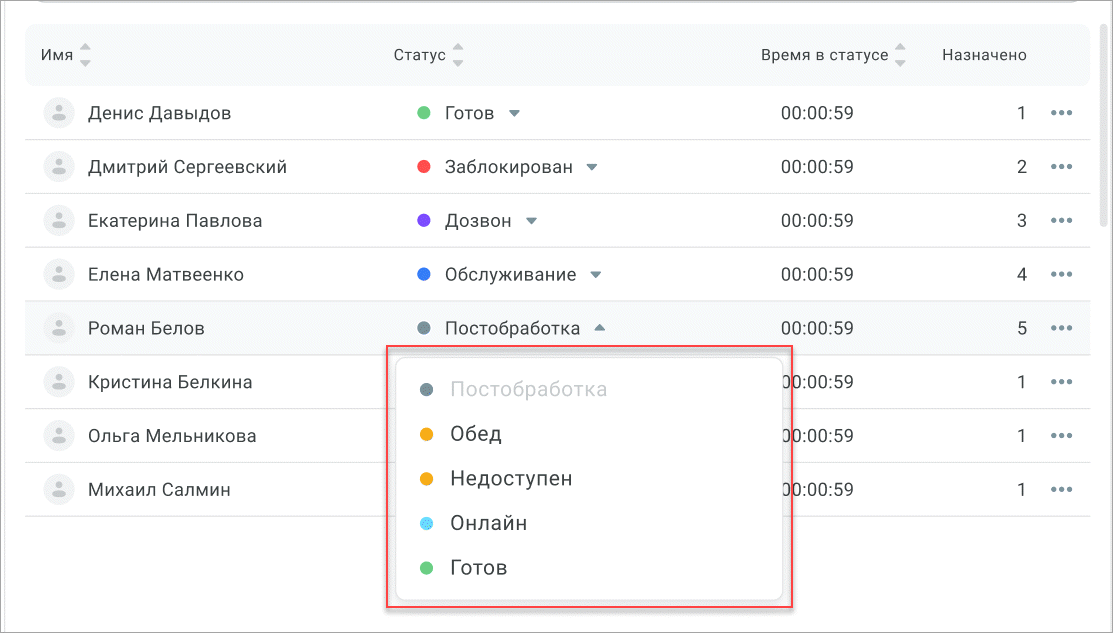The height and width of the screenshot is (633, 1113).
Task: Expand Заблокирован status dropdown arrow
Action: pos(592,167)
